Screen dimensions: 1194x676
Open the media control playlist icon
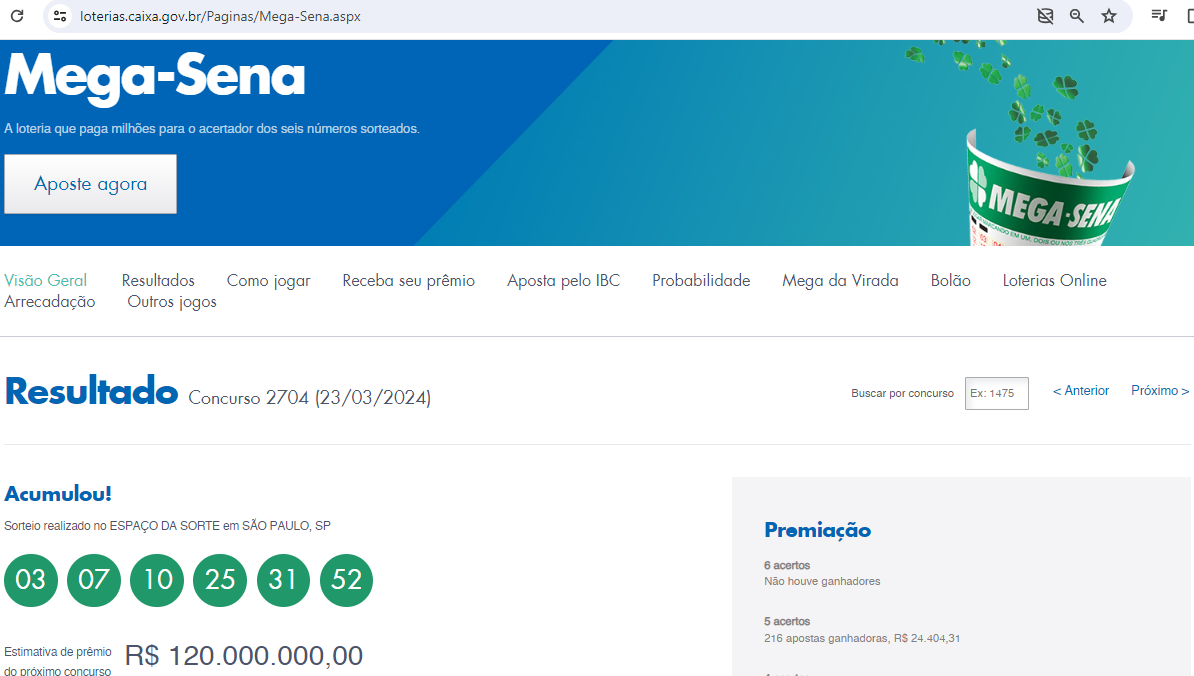click(x=1159, y=15)
